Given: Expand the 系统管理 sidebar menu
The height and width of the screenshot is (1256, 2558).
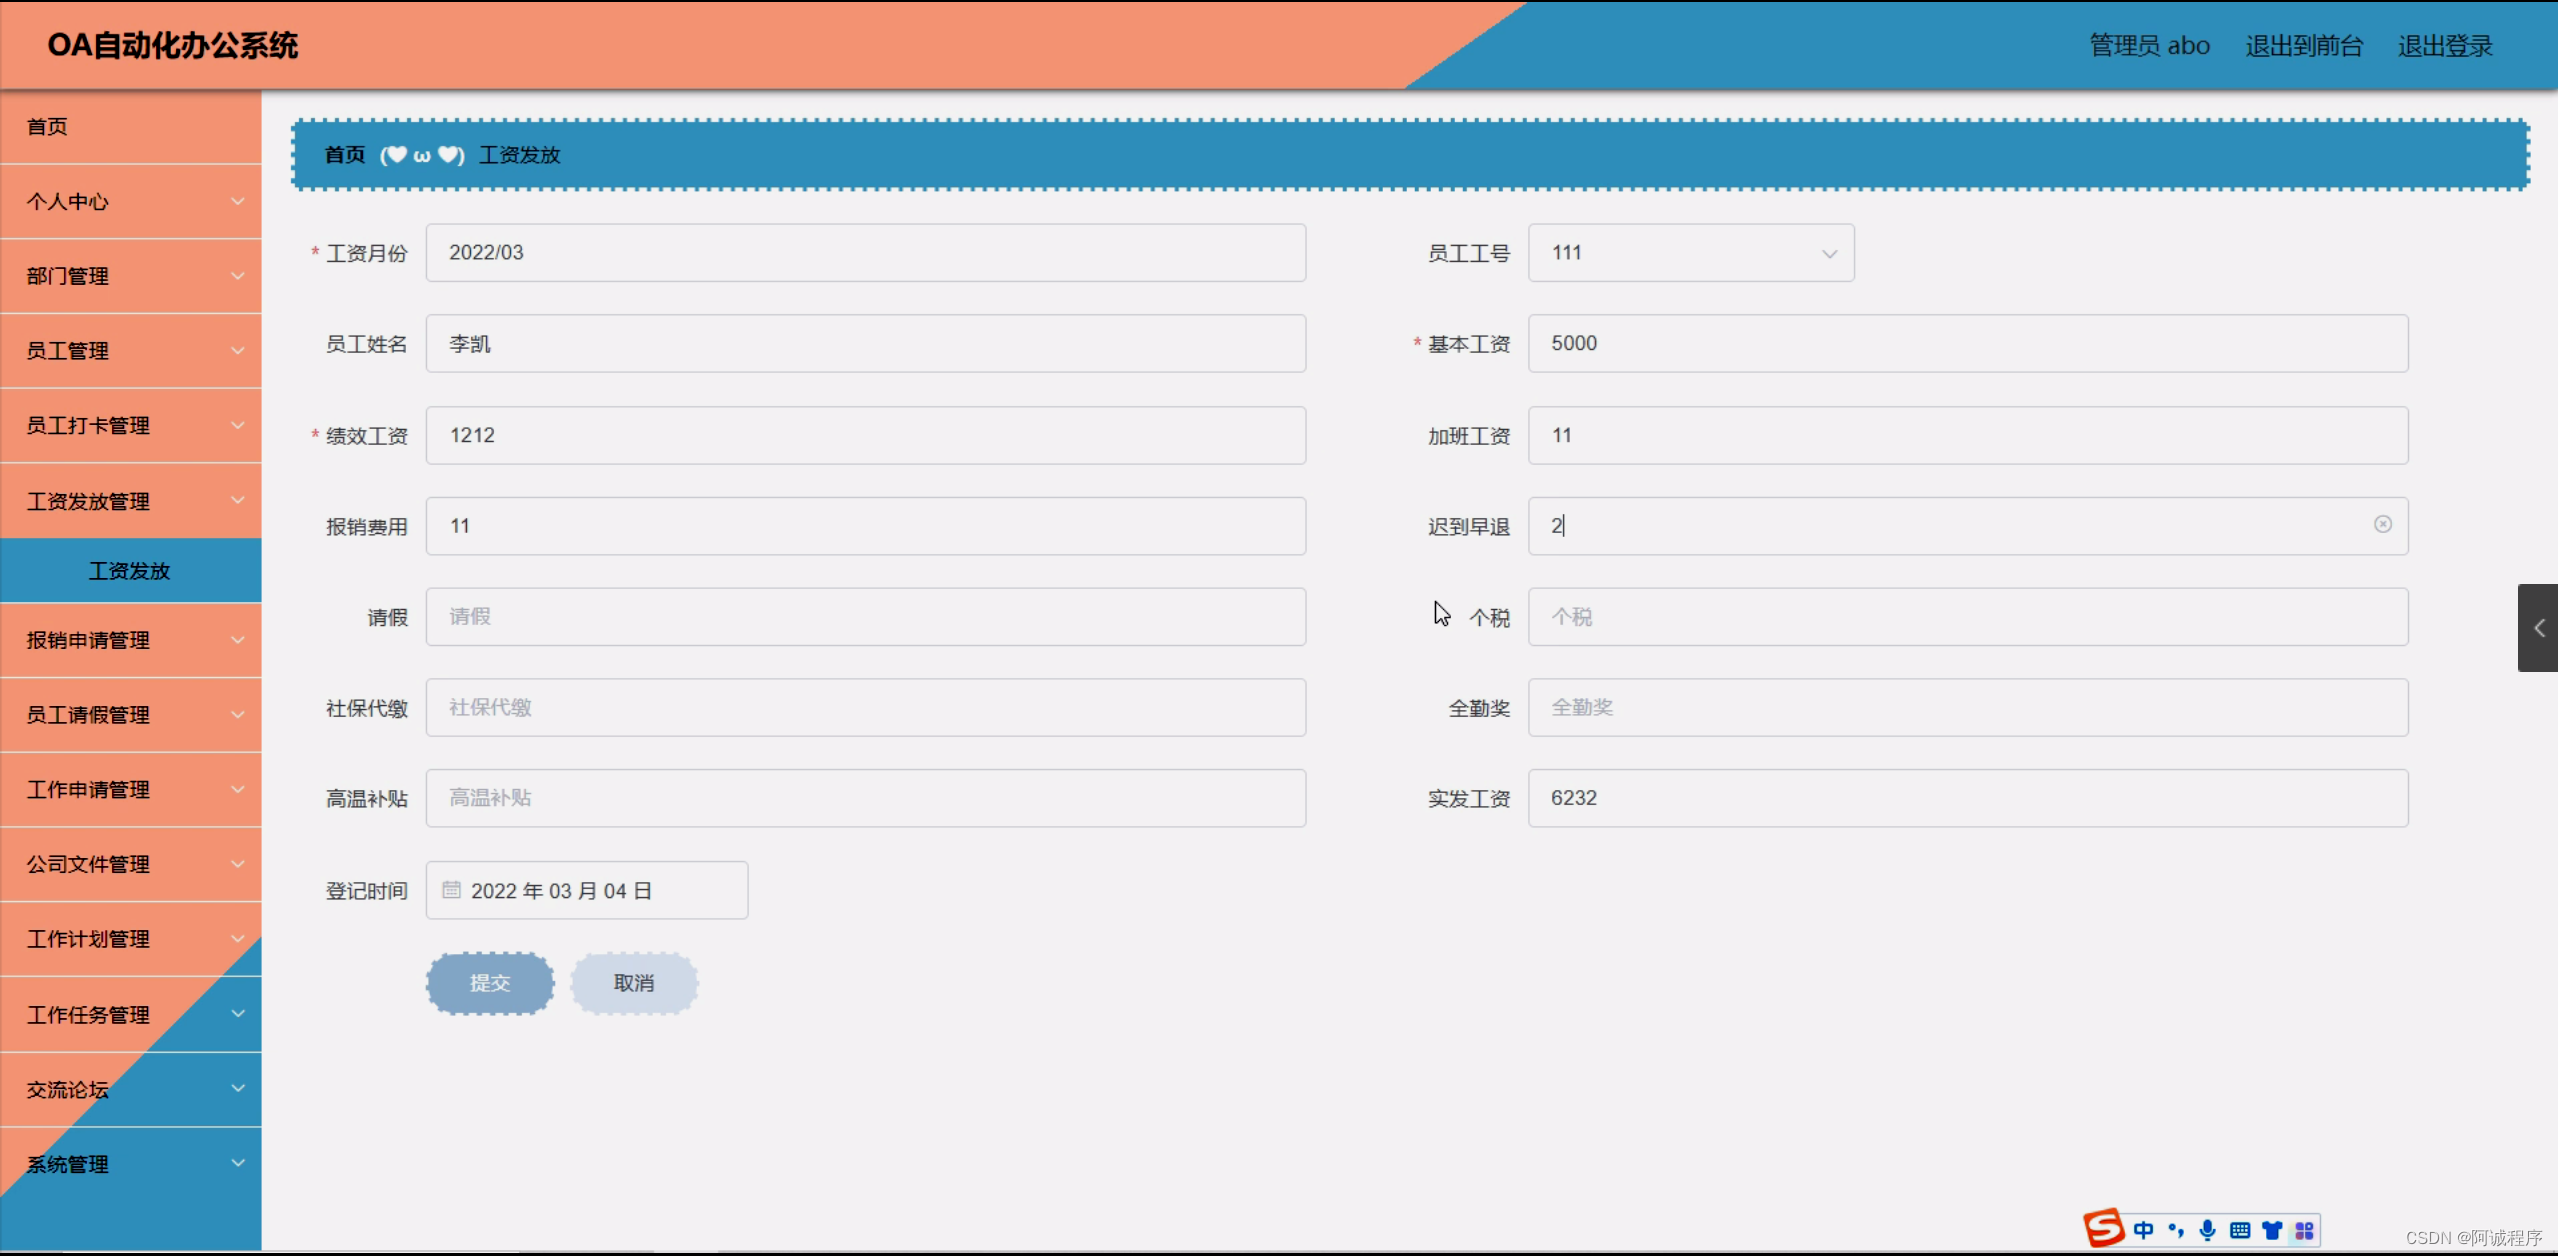Looking at the screenshot, I should [131, 1164].
